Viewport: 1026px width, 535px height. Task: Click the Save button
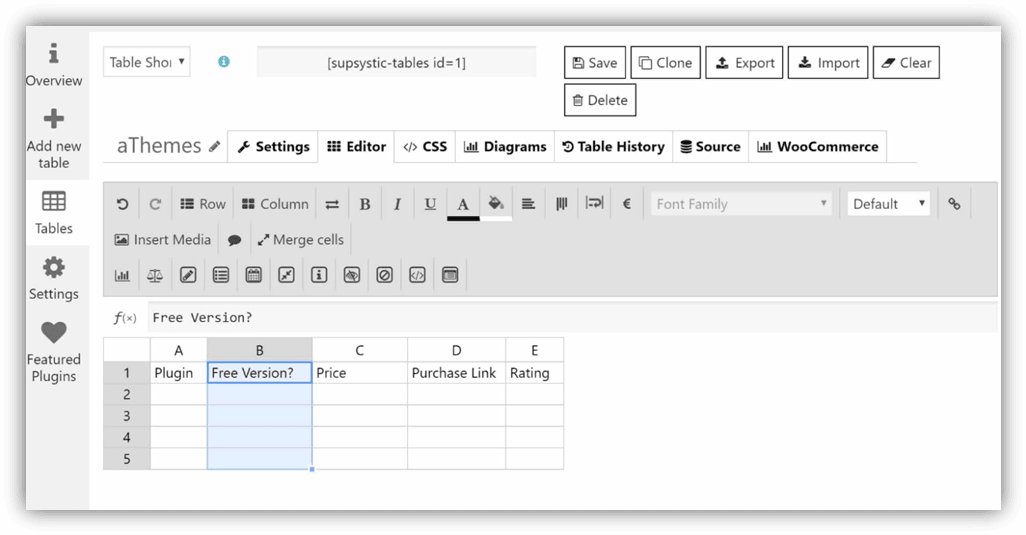pos(595,63)
